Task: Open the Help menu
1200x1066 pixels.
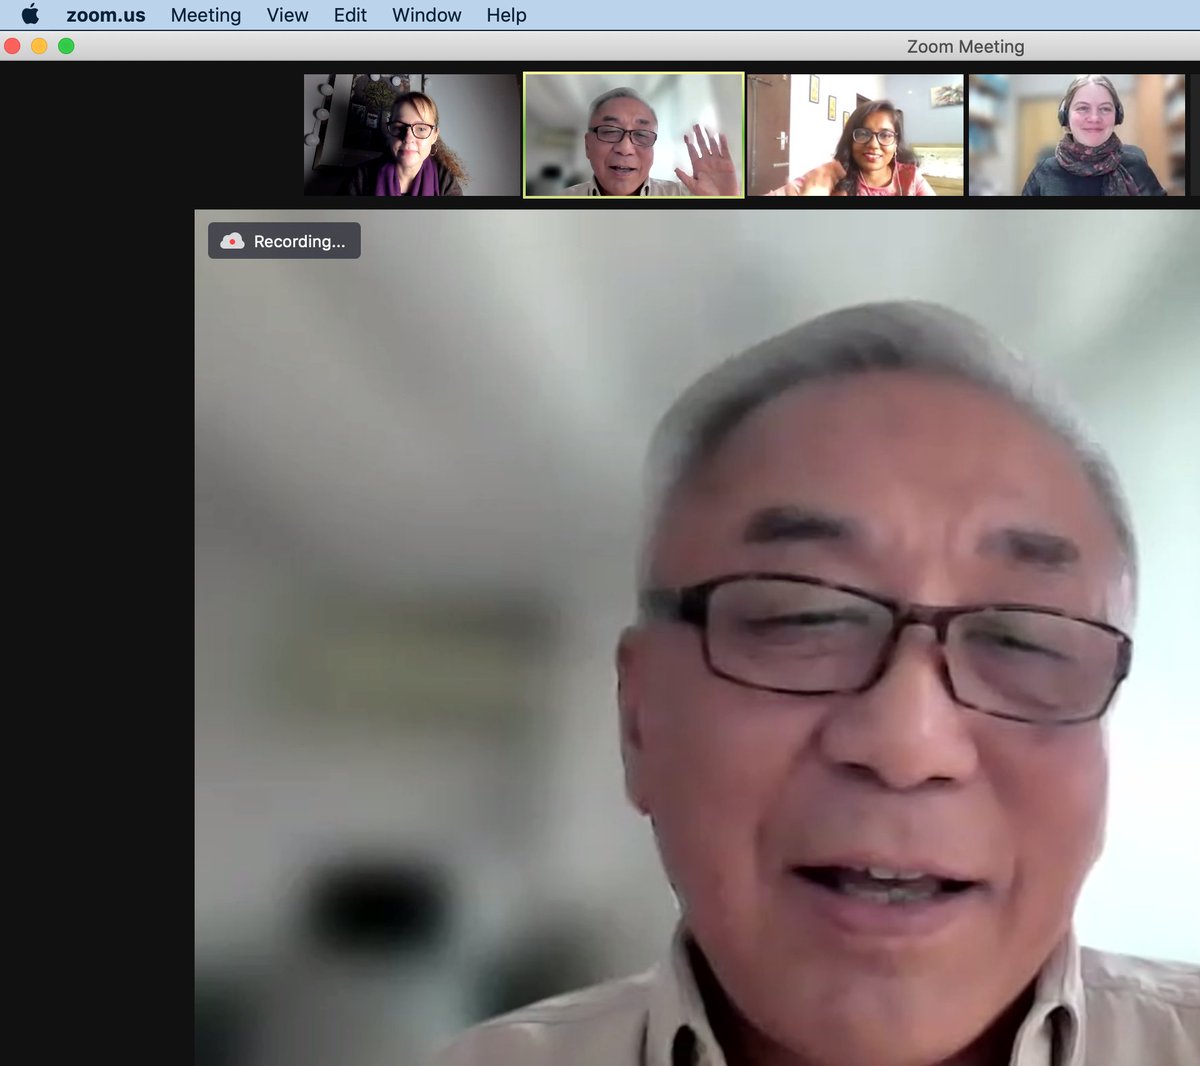Action: click(x=506, y=15)
